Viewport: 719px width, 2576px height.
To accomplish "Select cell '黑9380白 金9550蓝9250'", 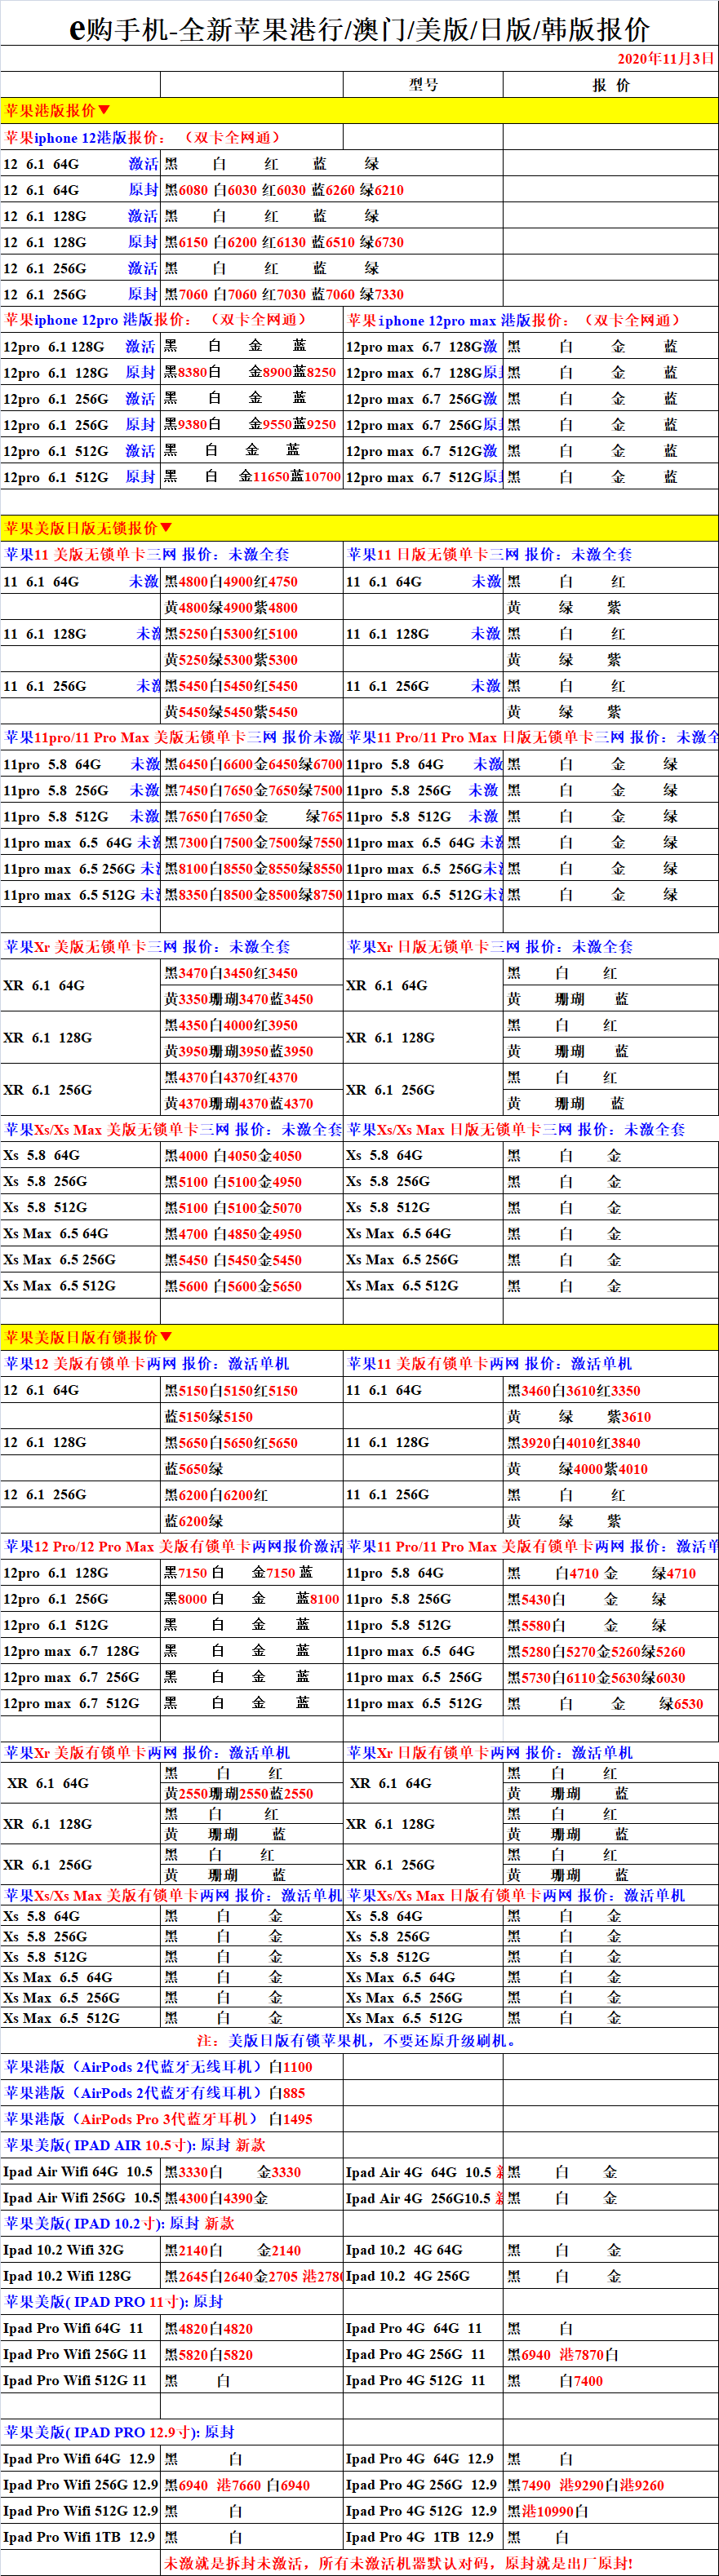I will (252, 424).
